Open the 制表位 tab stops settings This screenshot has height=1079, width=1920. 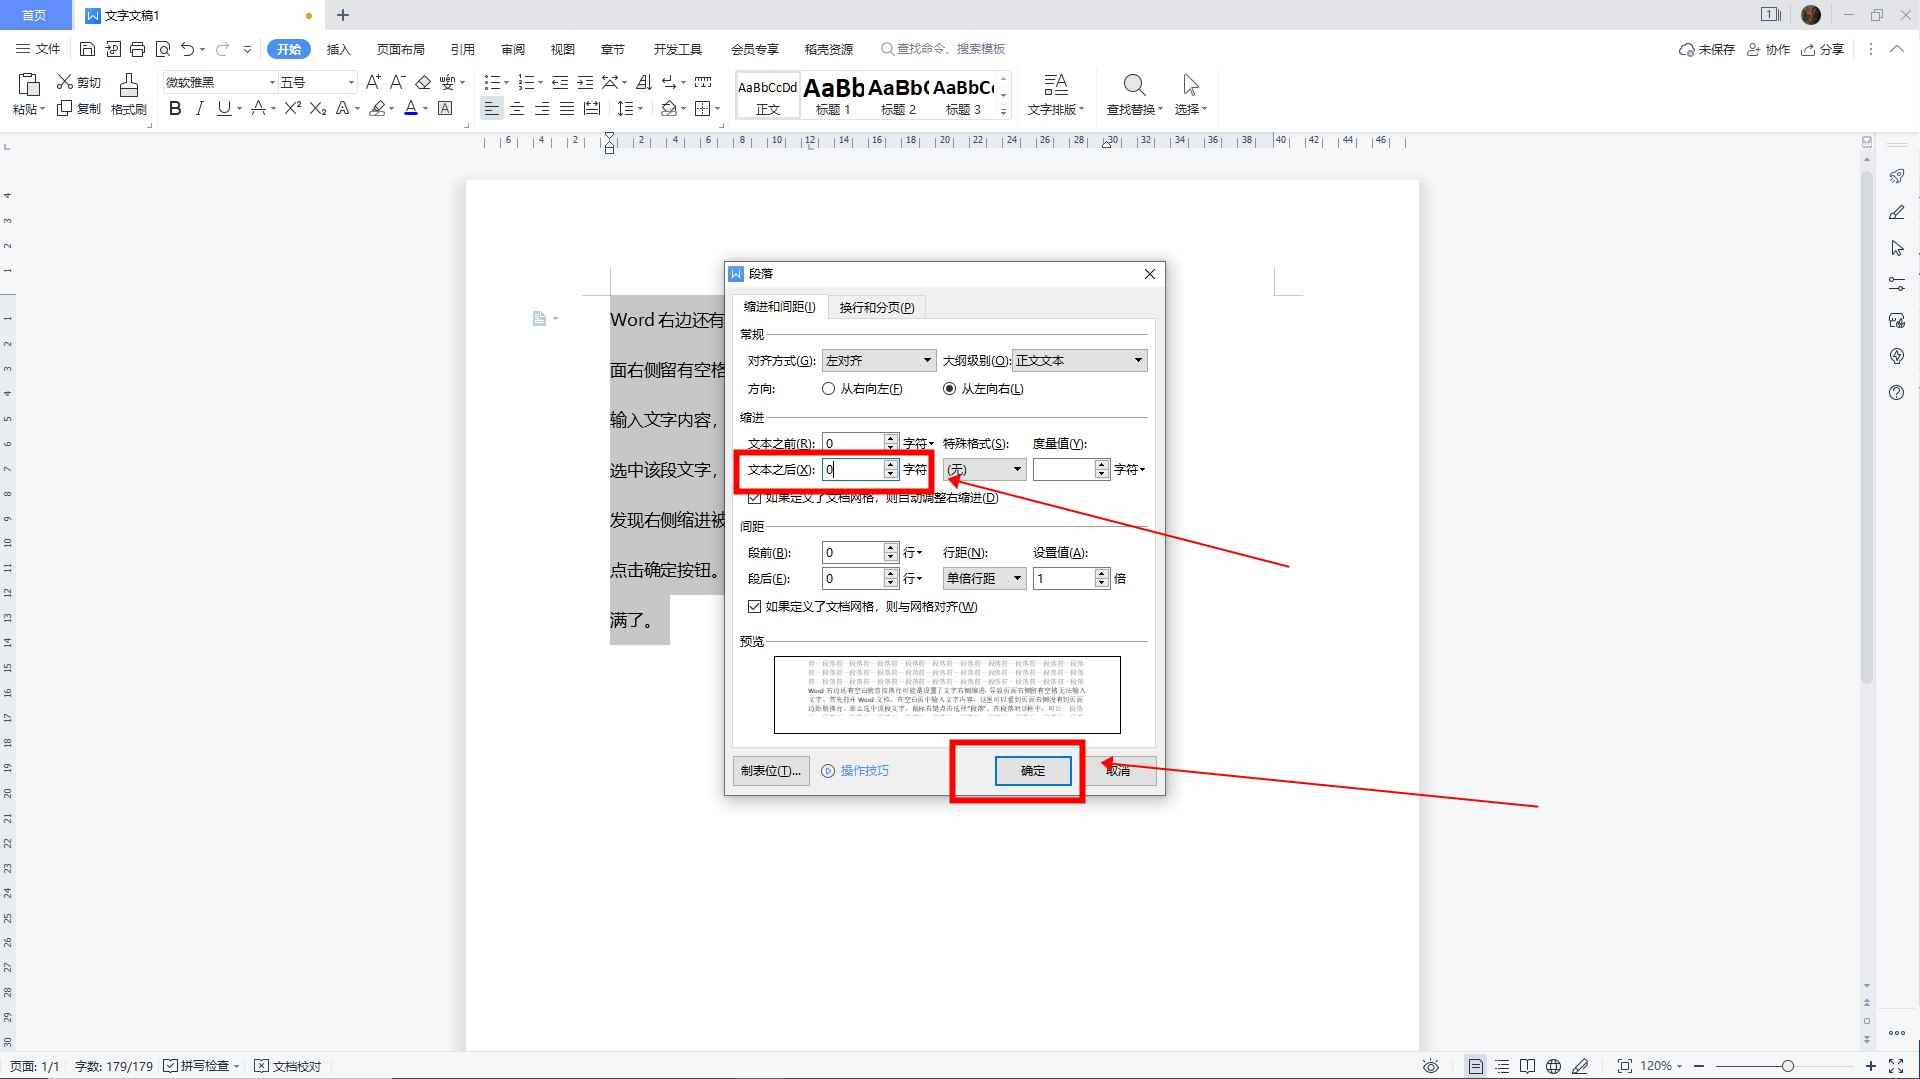[769, 770]
